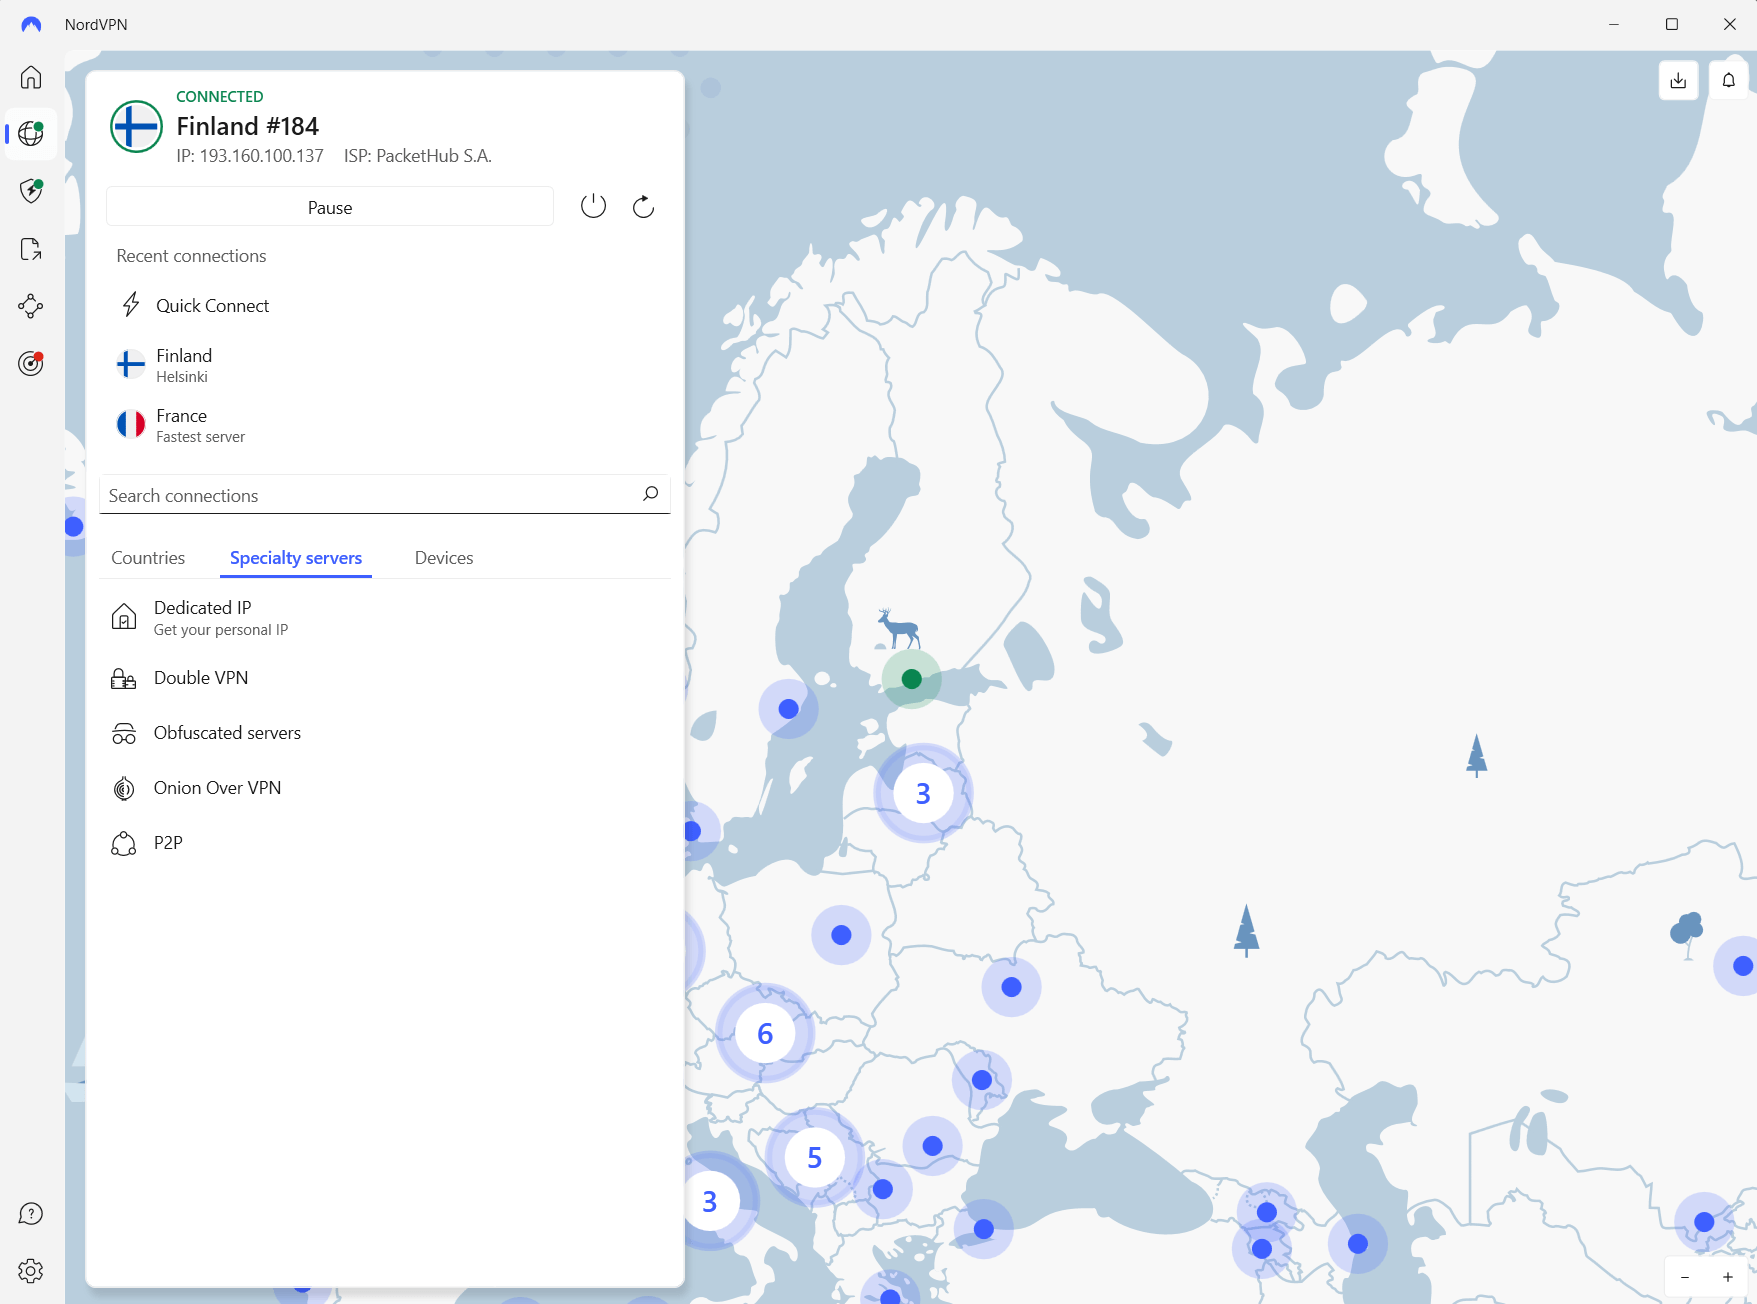Screen dimensions: 1757x1304
Task: Click the Recent connections heading
Action: (x=191, y=256)
